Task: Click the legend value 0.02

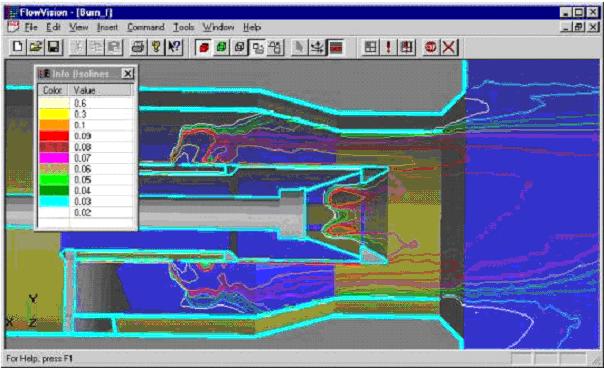Action: [82, 212]
